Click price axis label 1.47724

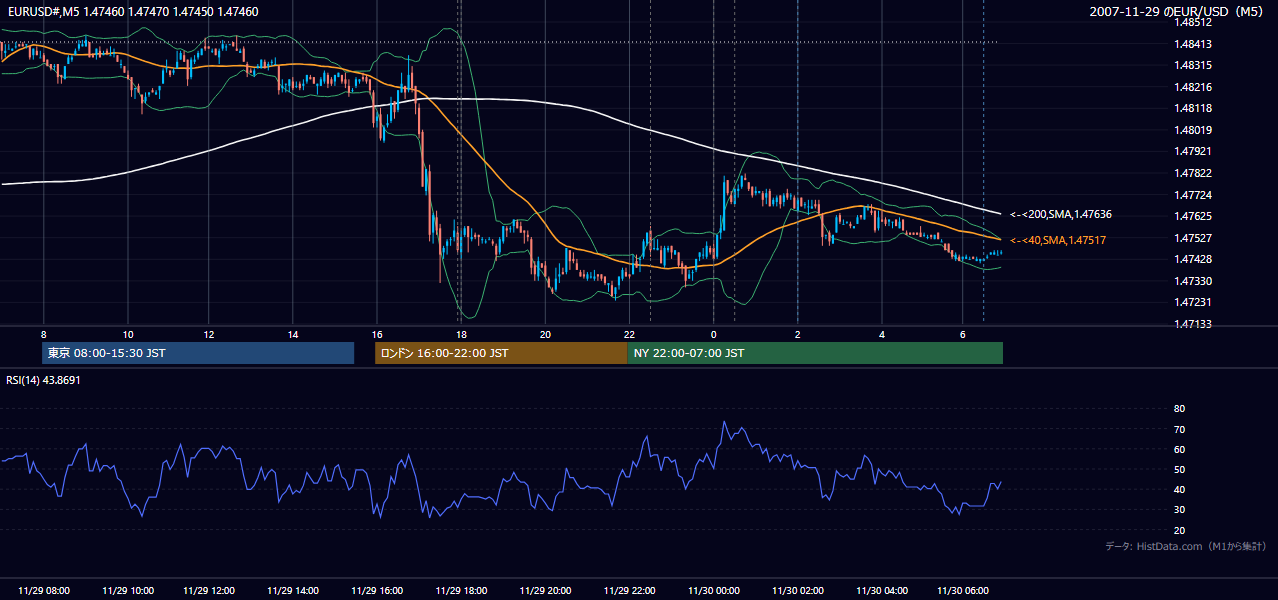pyautogui.click(x=1193, y=194)
